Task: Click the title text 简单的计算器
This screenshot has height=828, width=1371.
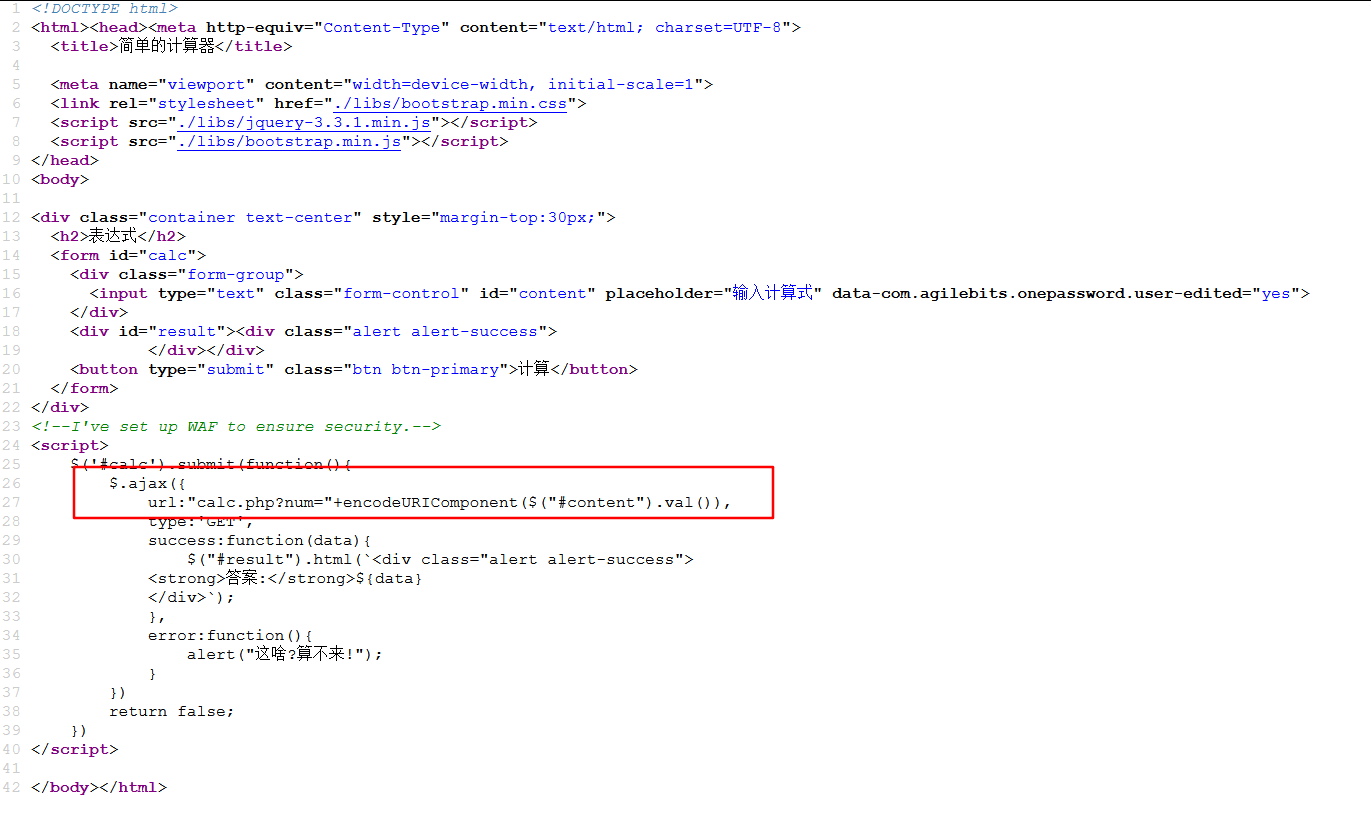Action: pyautogui.click(x=167, y=46)
